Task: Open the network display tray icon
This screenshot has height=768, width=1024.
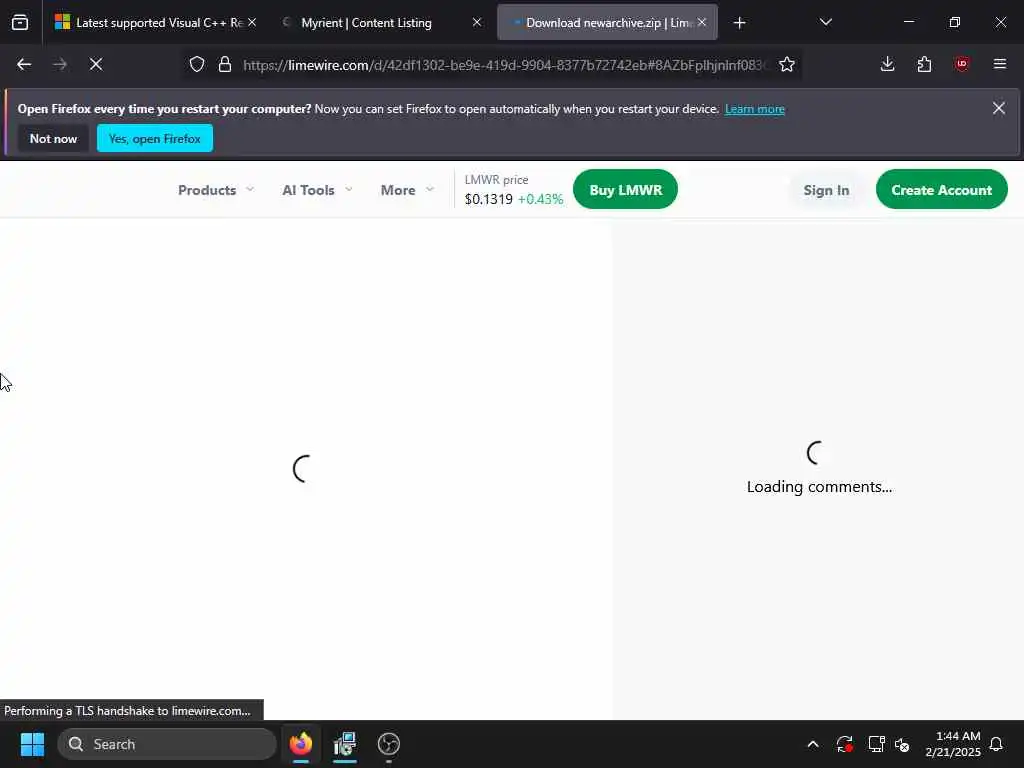Action: (876, 744)
